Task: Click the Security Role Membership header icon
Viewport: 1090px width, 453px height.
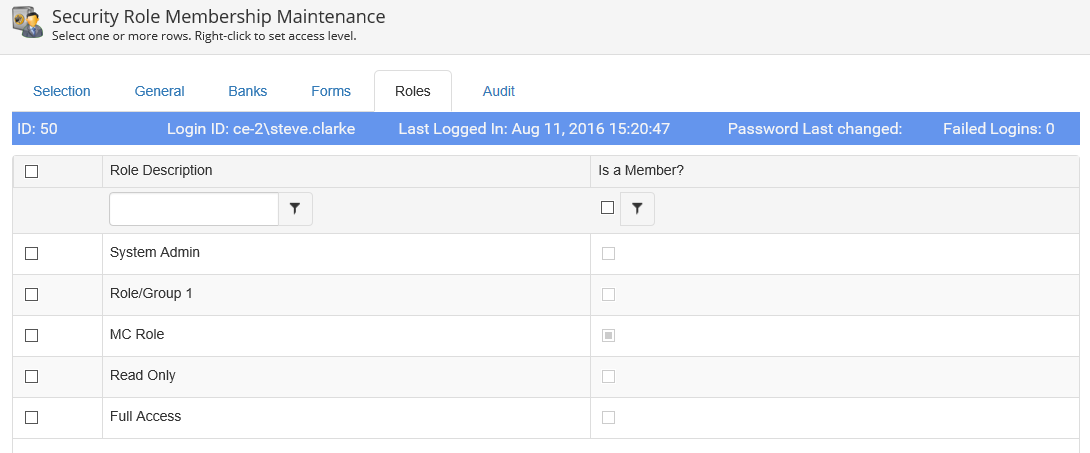Action: click(x=26, y=24)
